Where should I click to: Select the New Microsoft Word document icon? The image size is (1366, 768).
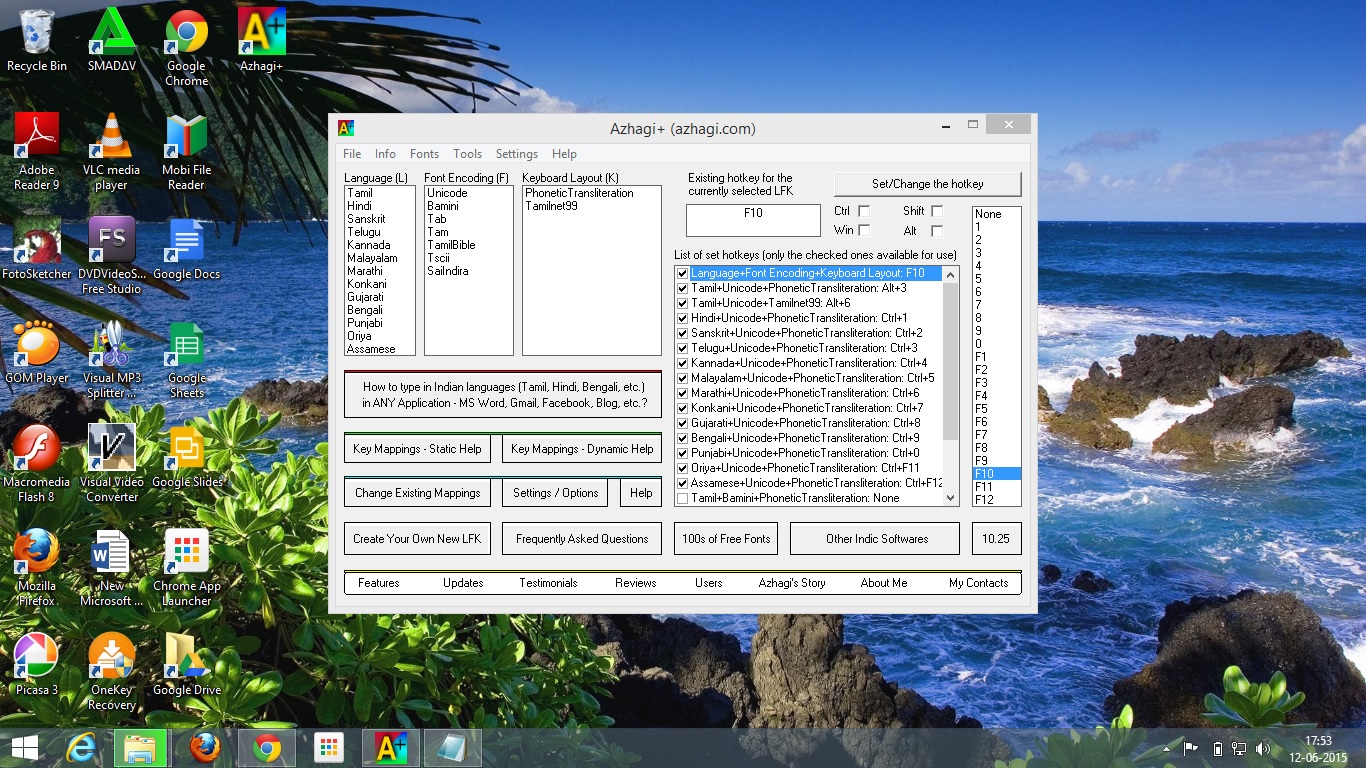(111, 568)
